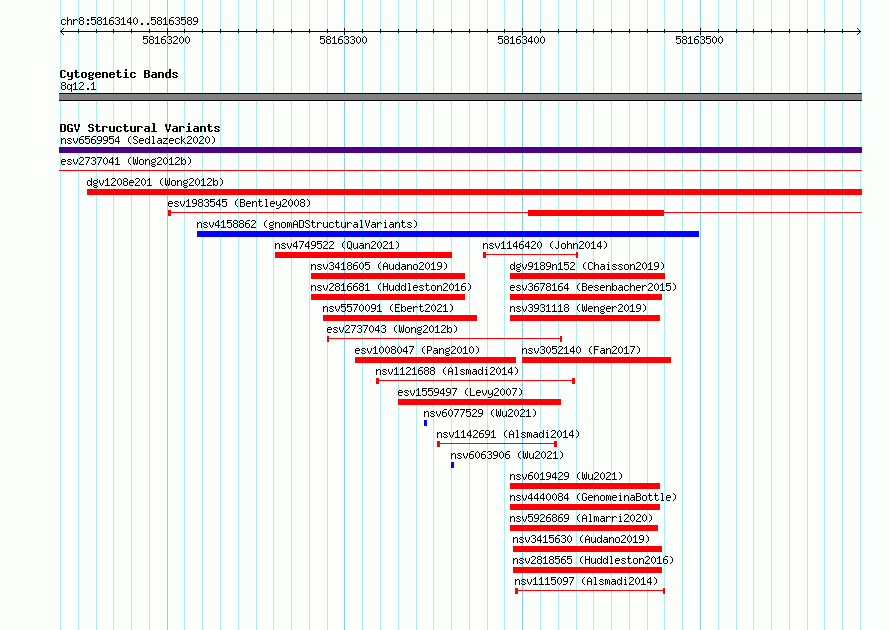Click the nsv1146420 (John2014) label
This screenshot has height=630, width=890.
545,245
